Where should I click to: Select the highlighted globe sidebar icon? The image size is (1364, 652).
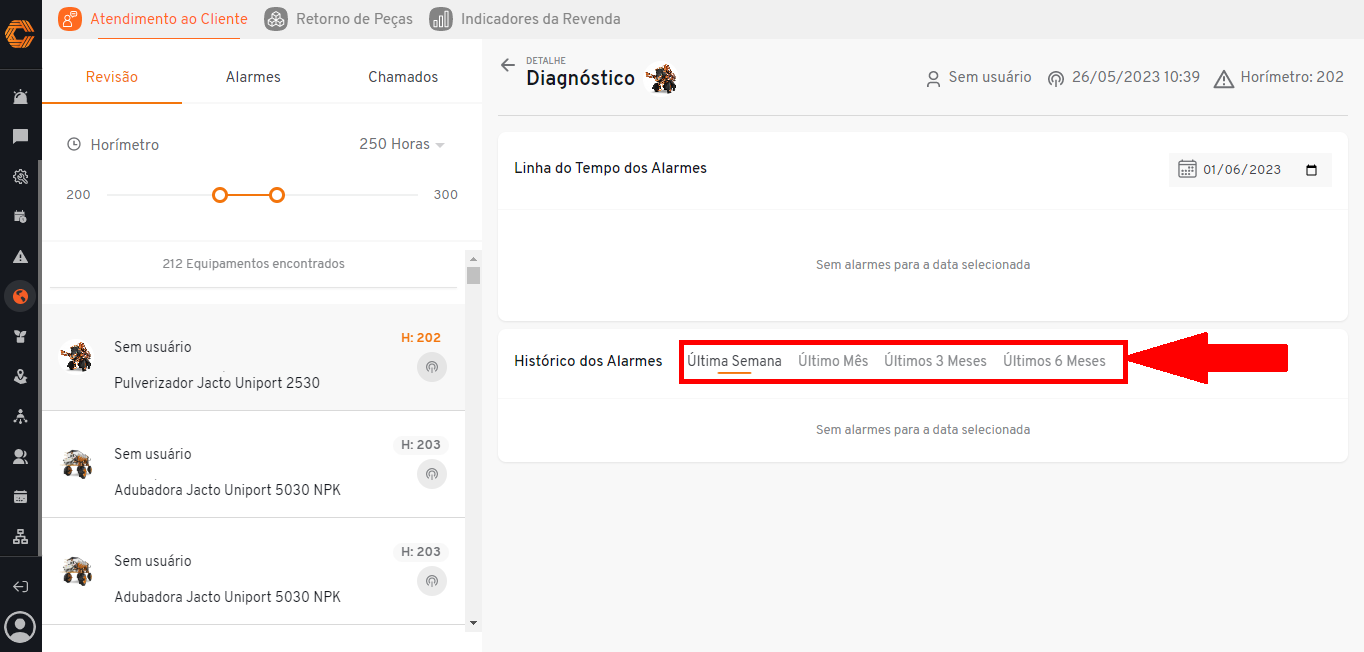pyautogui.click(x=20, y=296)
